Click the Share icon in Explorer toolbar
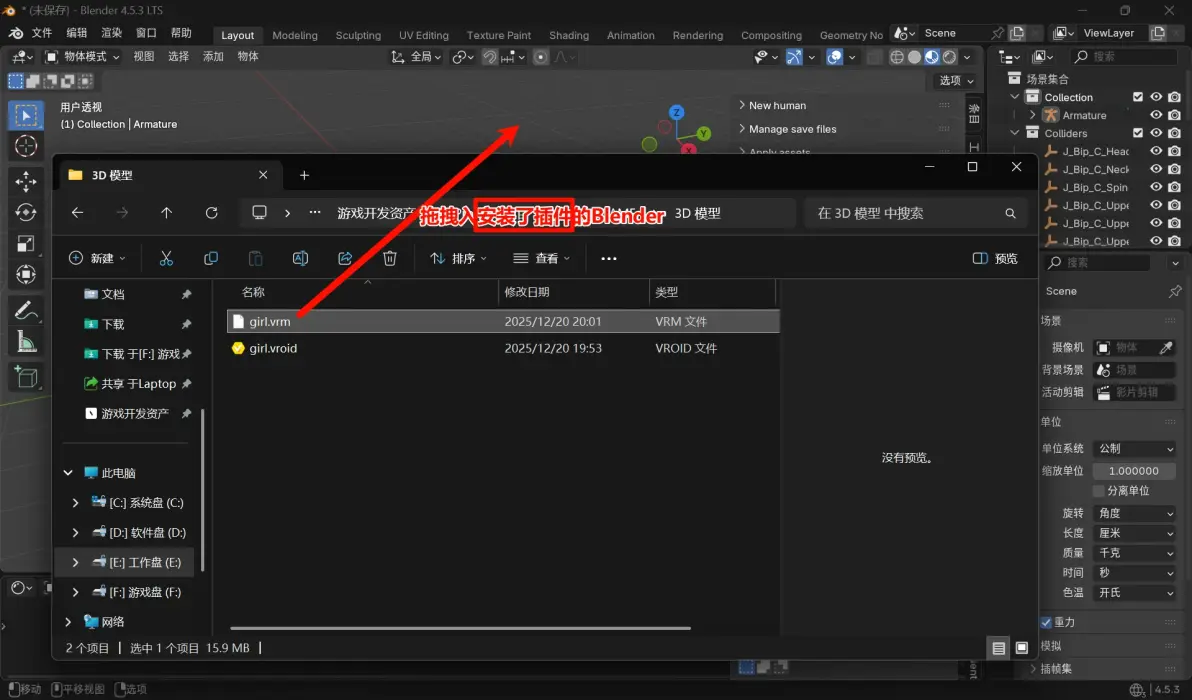 345,258
